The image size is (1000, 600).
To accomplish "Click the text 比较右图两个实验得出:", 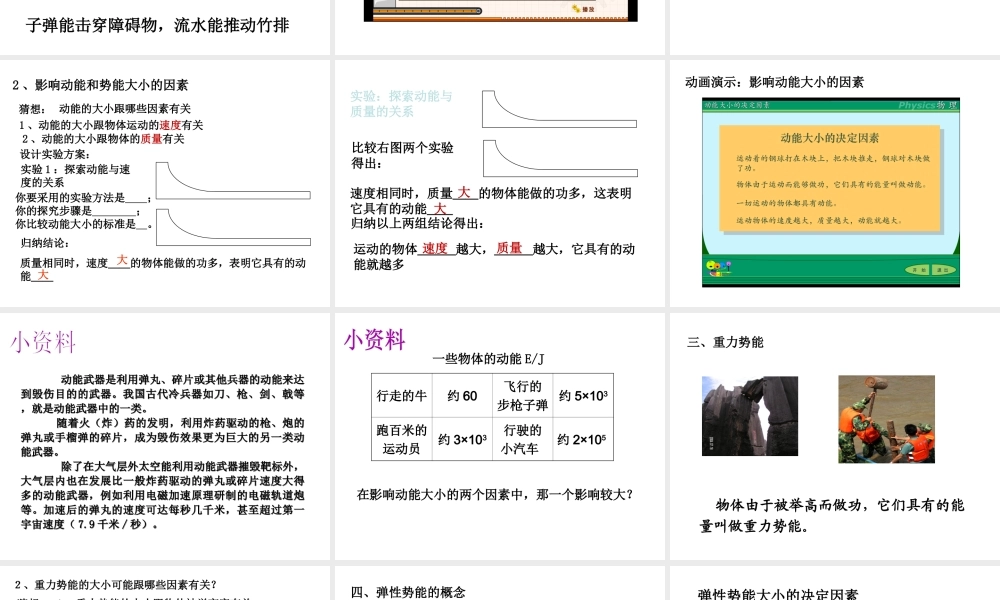I will [402, 155].
